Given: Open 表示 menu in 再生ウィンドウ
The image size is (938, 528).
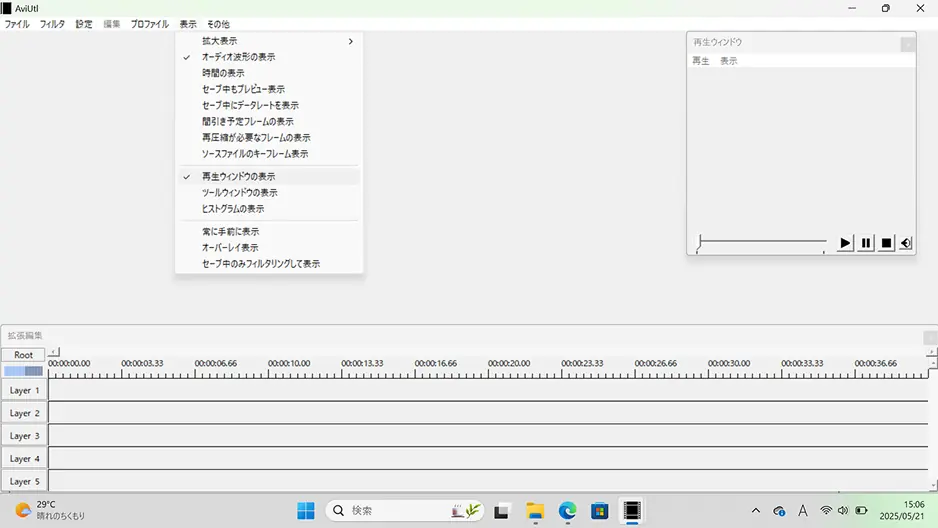Looking at the screenshot, I should coord(728,61).
